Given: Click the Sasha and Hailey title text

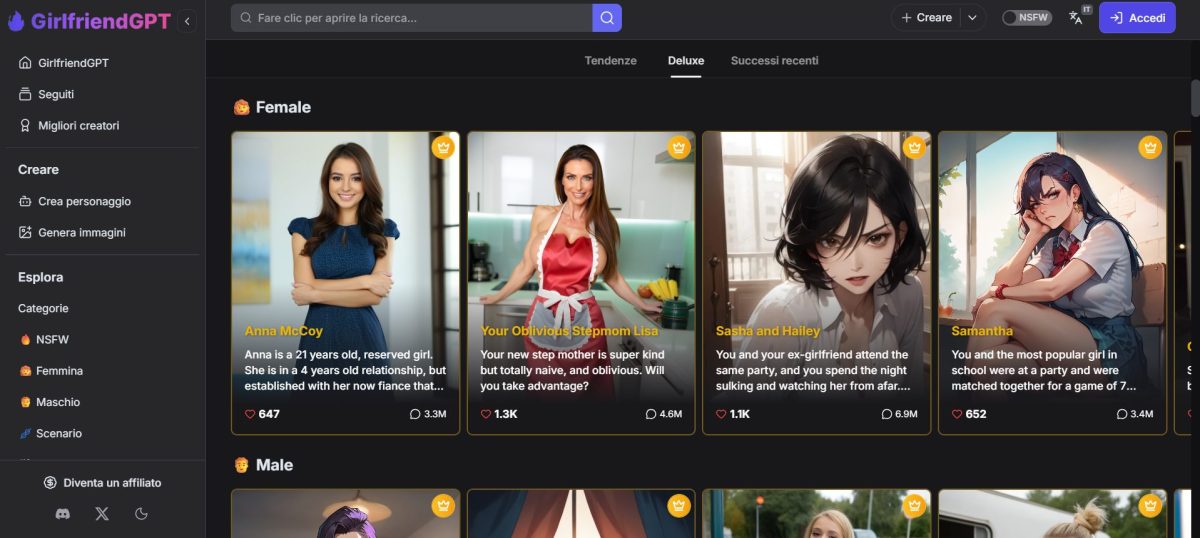Looking at the screenshot, I should click(768, 331).
